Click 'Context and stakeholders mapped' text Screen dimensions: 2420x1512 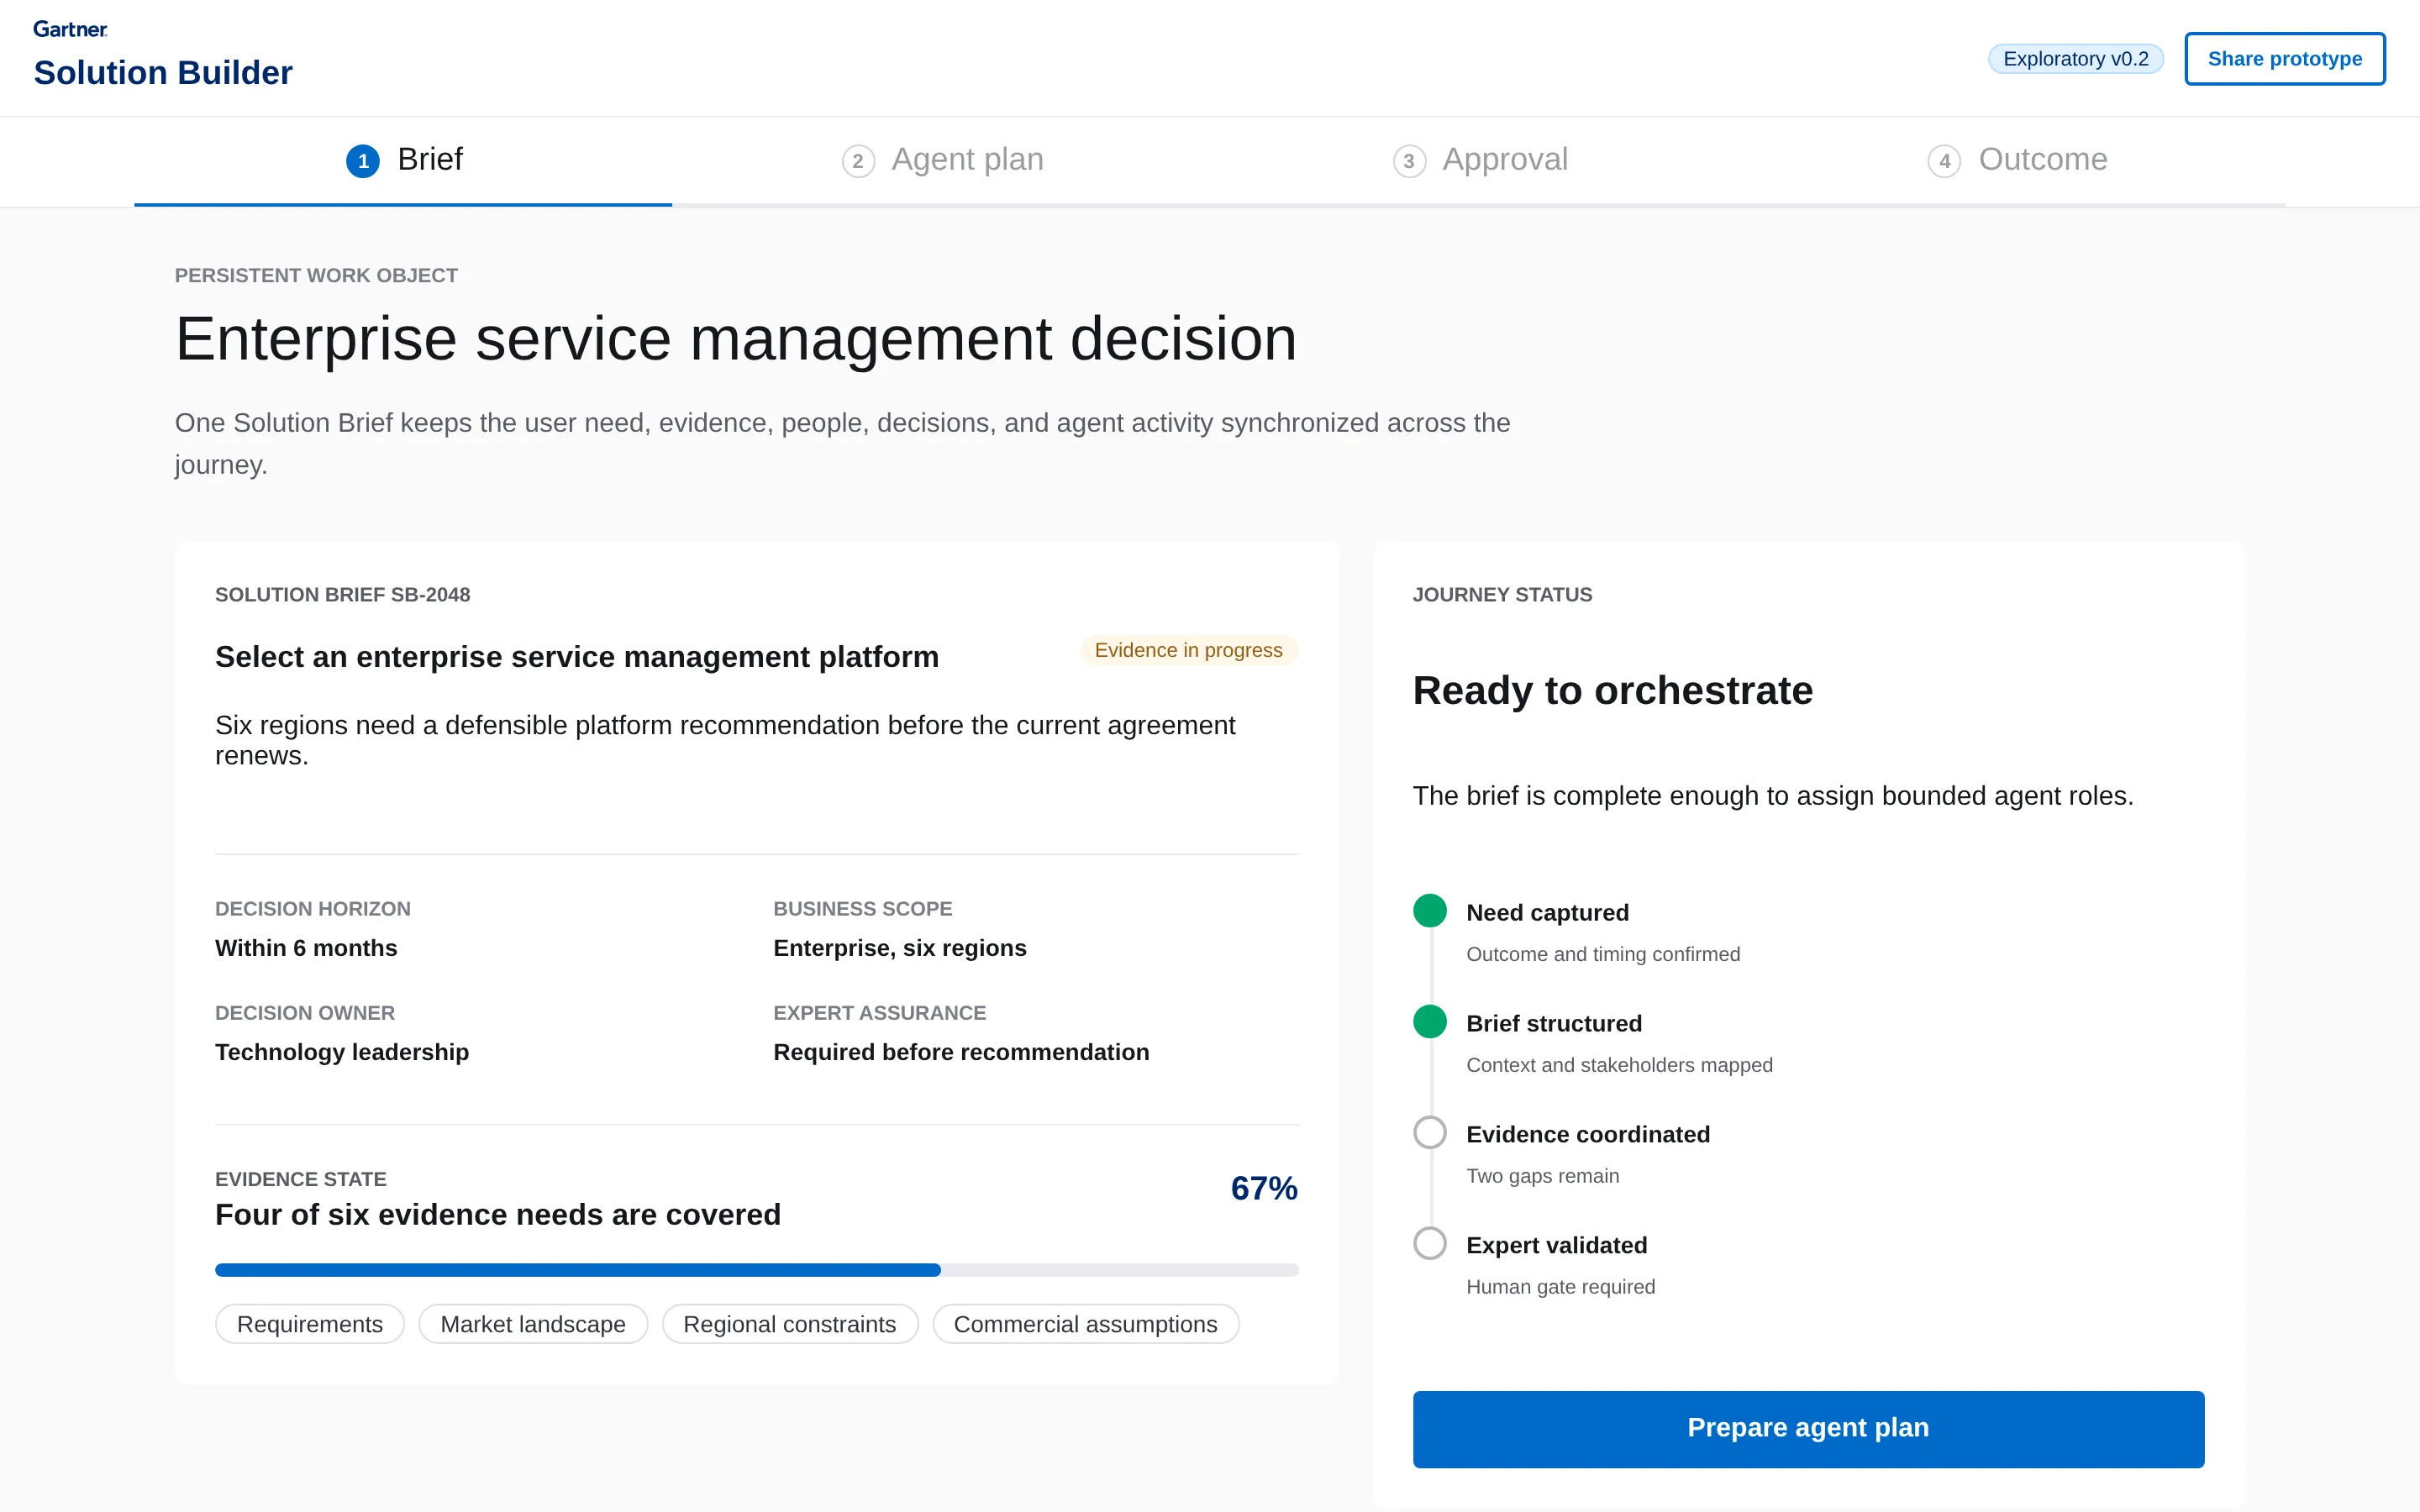(1619, 1065)
